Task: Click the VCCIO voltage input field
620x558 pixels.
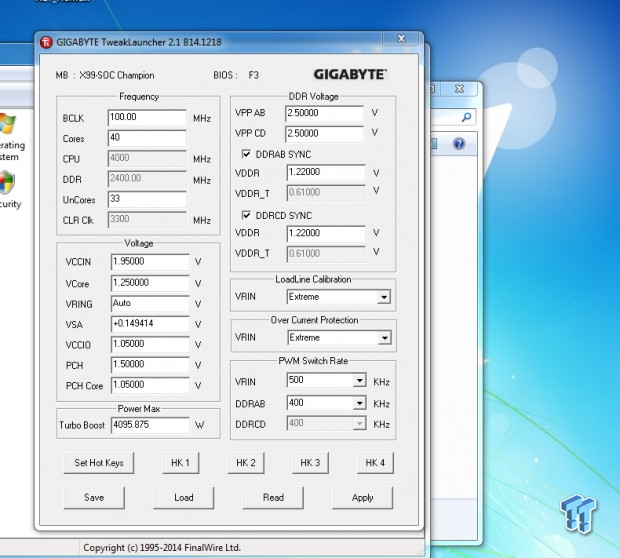Action: (x=150, y=344)
